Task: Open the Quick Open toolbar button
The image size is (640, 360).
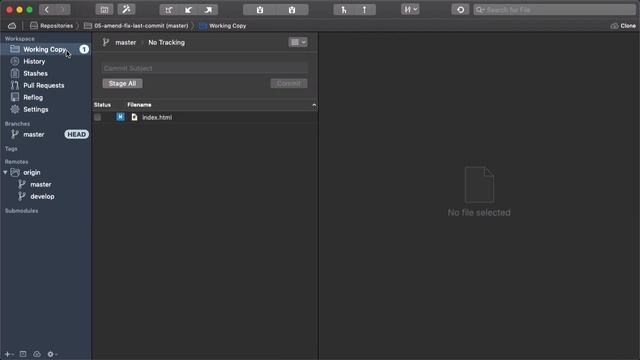Action: tap(104, 9)
